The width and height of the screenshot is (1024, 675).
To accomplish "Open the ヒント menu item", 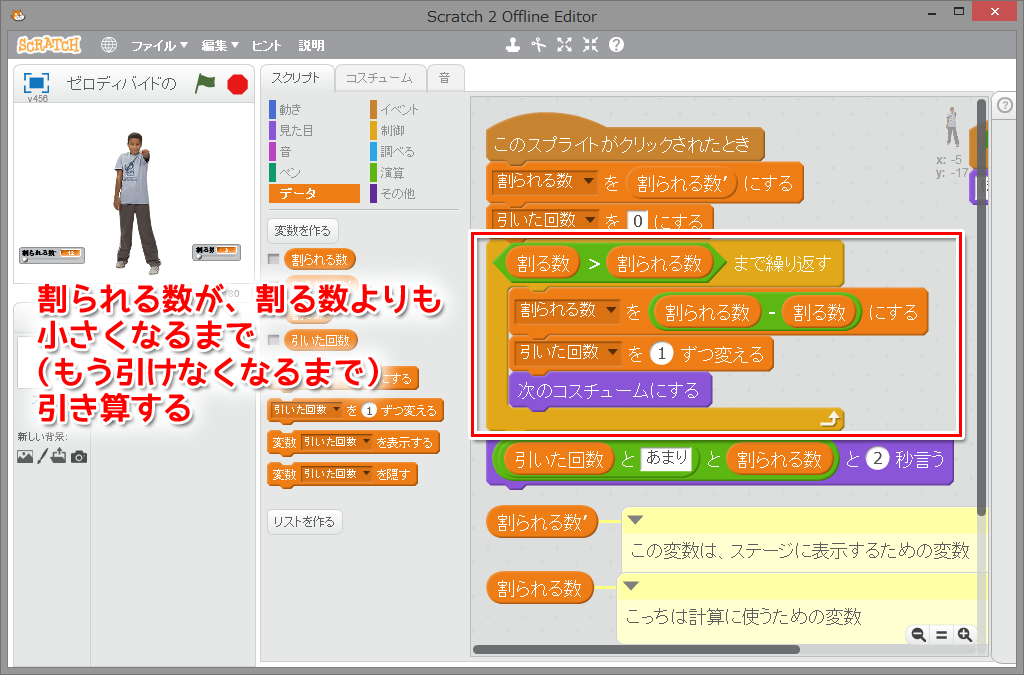I will [266, 45].
